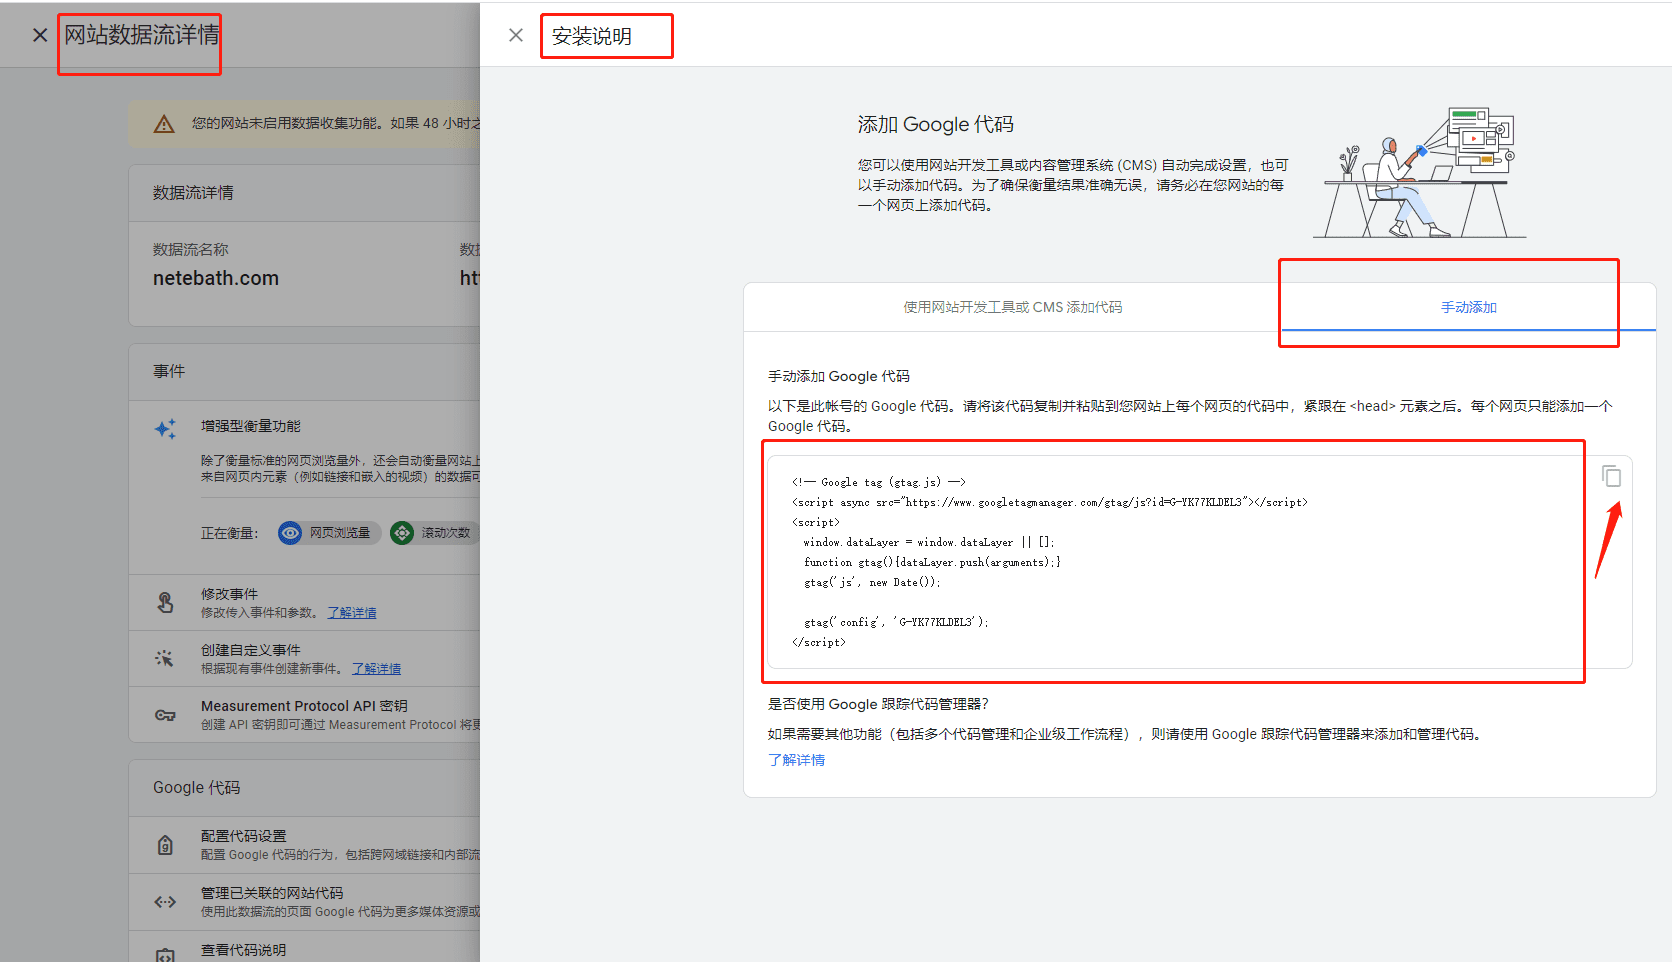Click the API key icon
Screen dimensions: 1672x962
[x=165, y=715]
